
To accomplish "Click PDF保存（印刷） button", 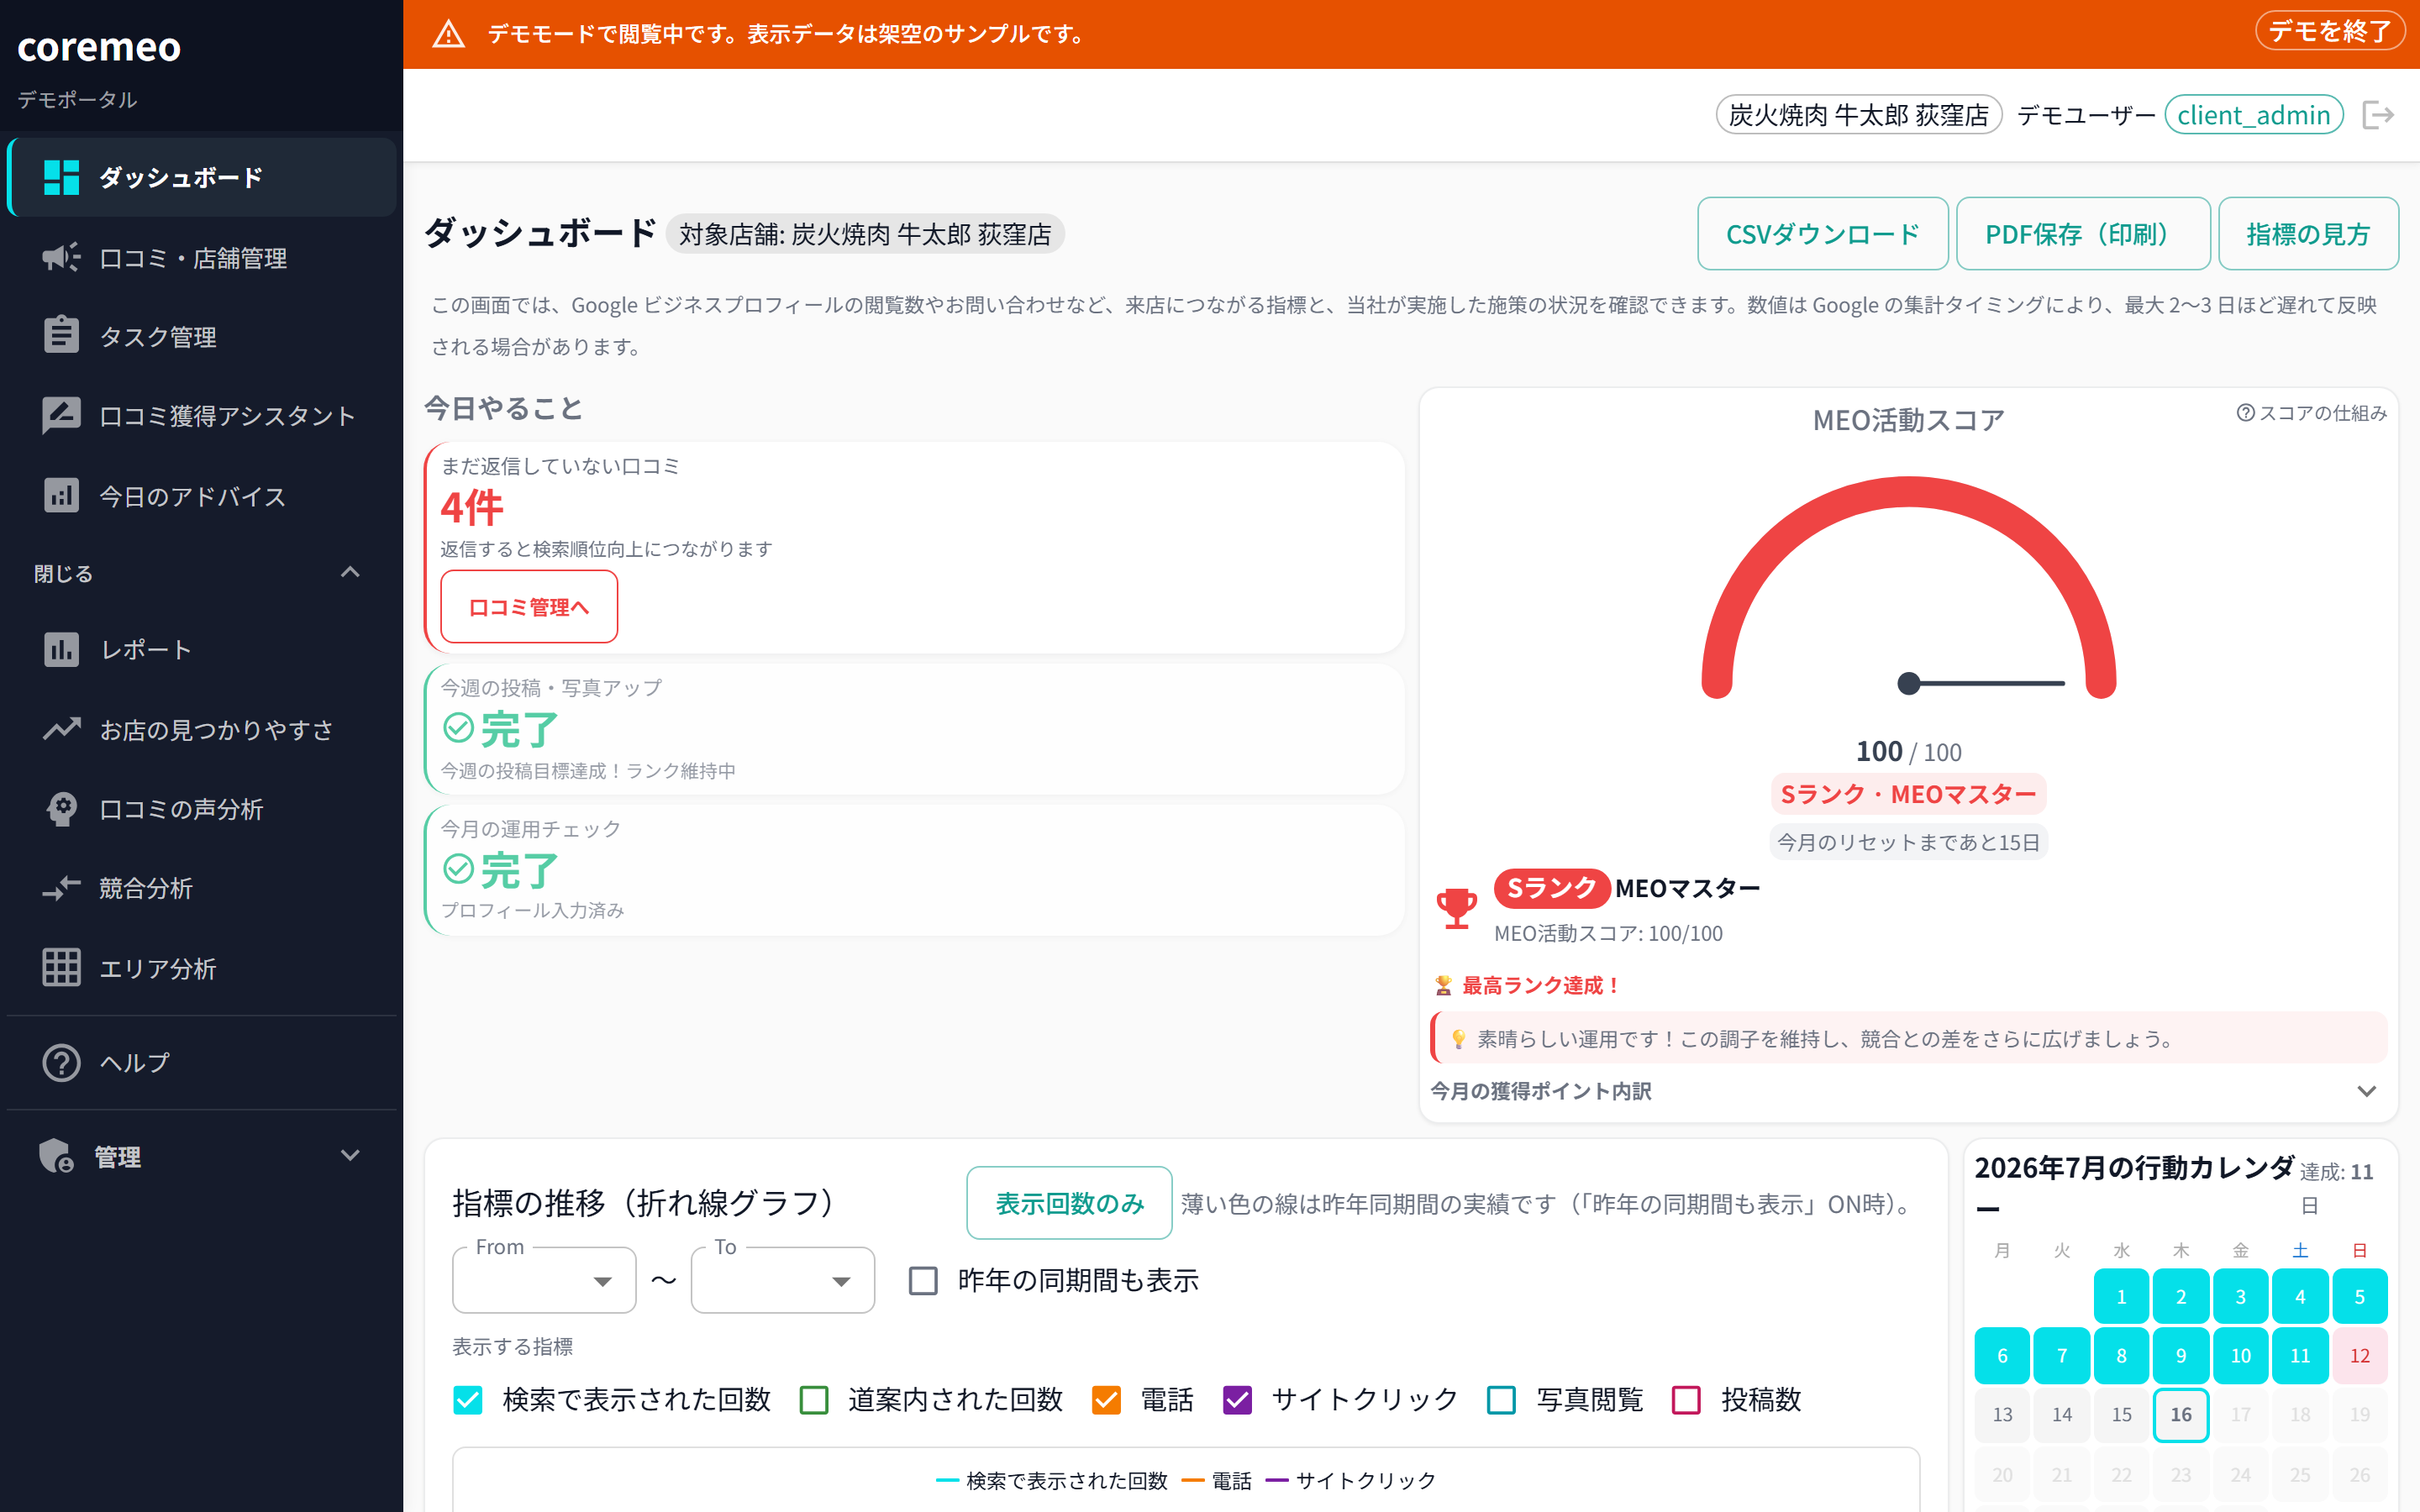I will tap(2082, 234).
